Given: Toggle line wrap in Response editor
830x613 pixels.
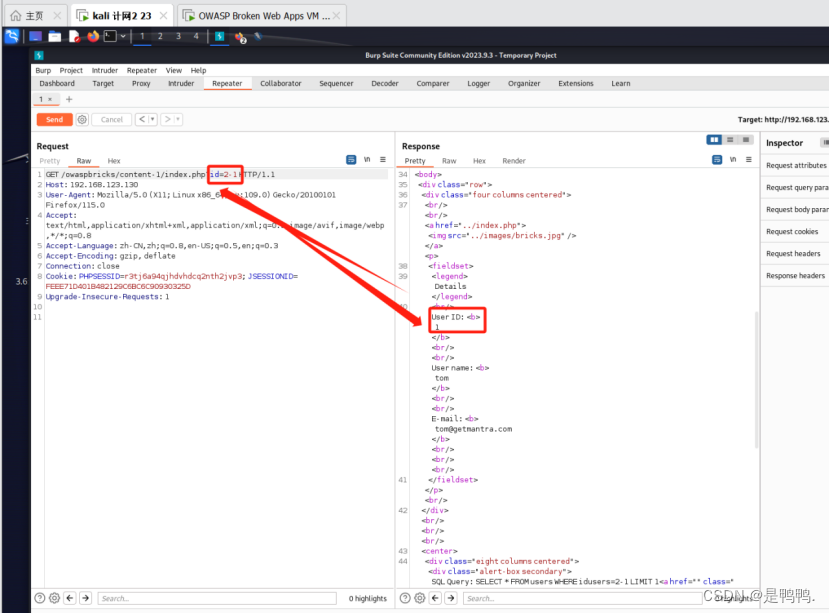Looking at the screenshot, I should (717, 160).
